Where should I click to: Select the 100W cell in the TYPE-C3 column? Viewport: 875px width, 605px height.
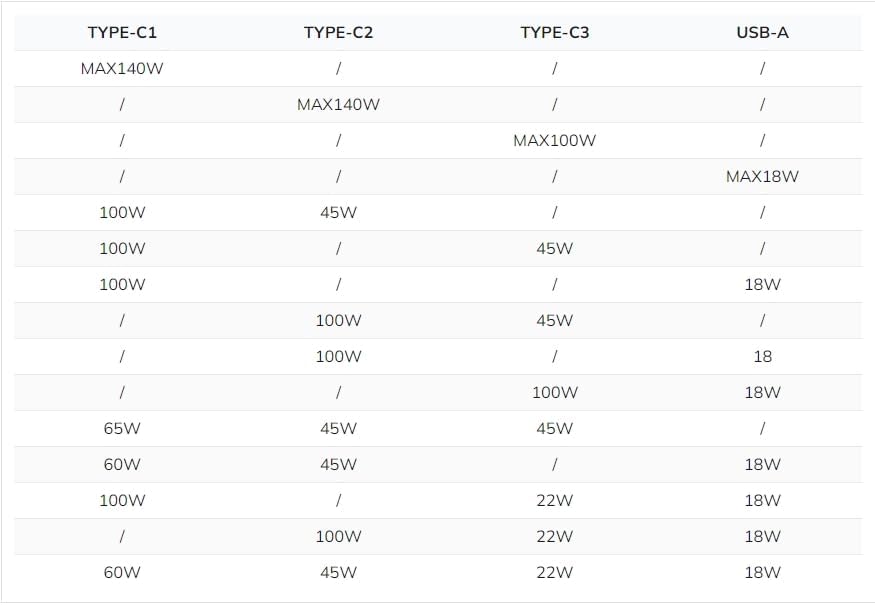point(554,393)
